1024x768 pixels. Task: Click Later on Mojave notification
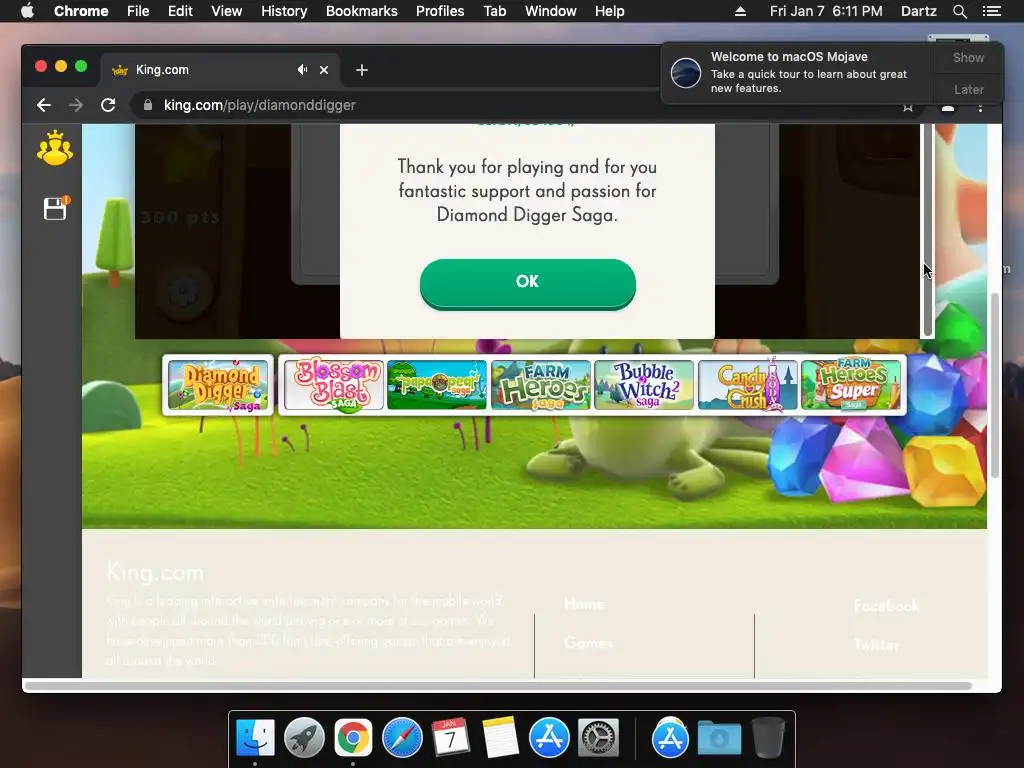point(968,89)
